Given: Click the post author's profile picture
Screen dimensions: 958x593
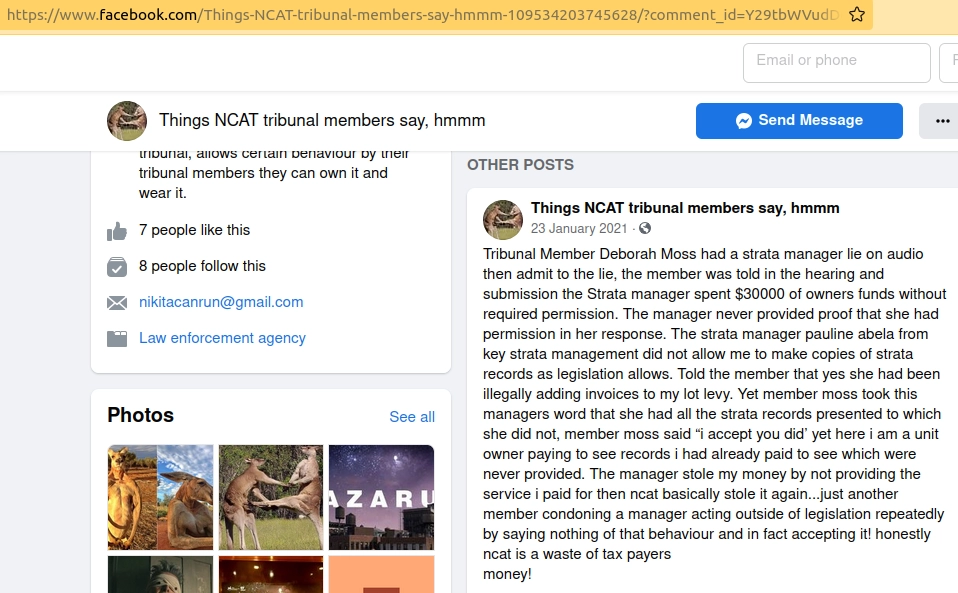Looking at the screenshot, I should click(503, 220).
